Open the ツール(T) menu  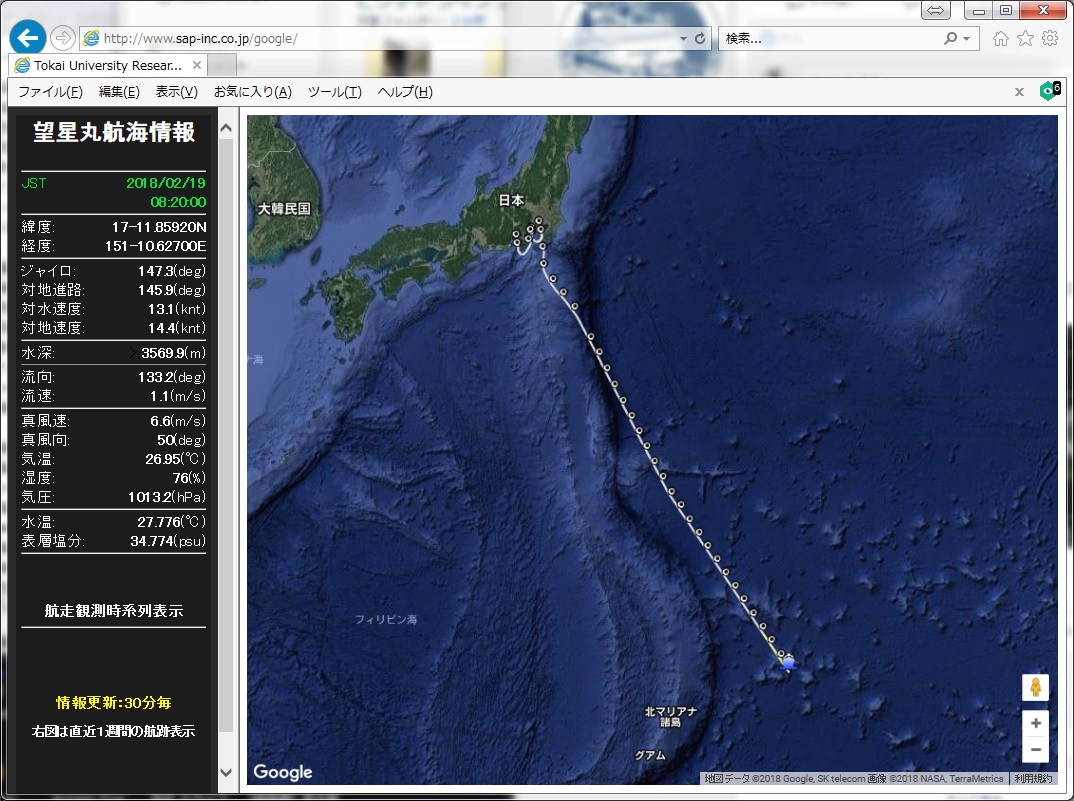point(334,92)
